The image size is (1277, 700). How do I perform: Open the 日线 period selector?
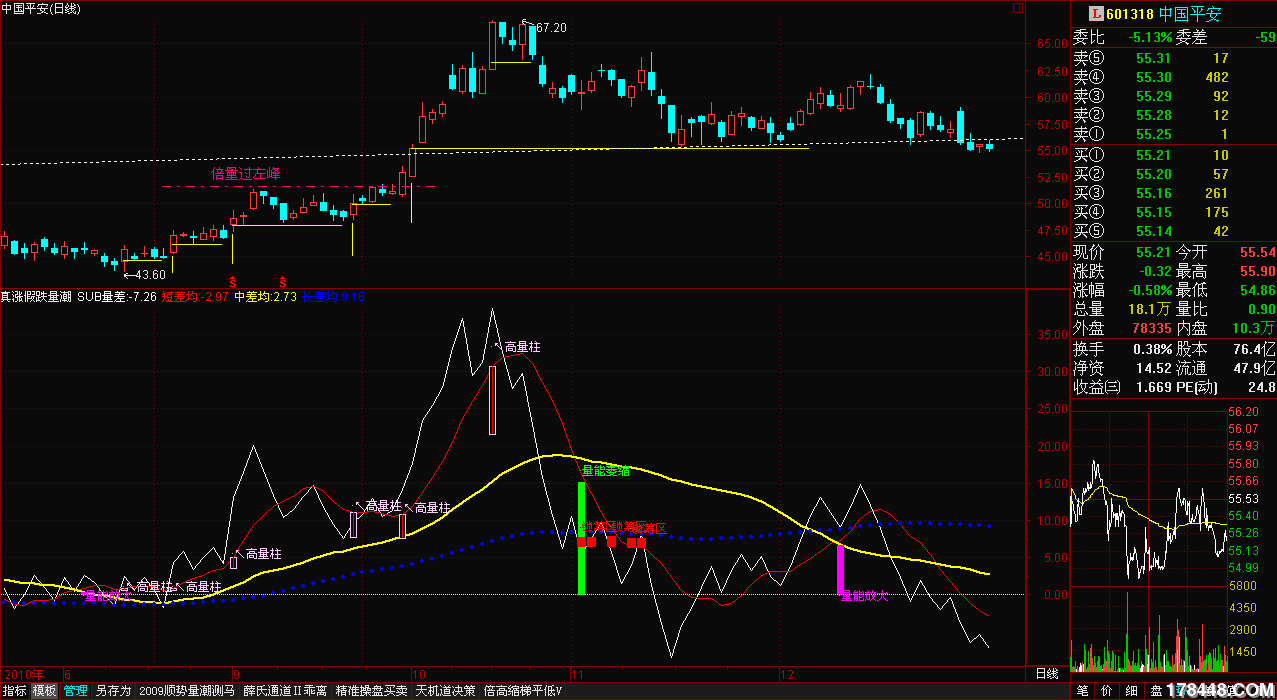click(x=1046, y=673)
